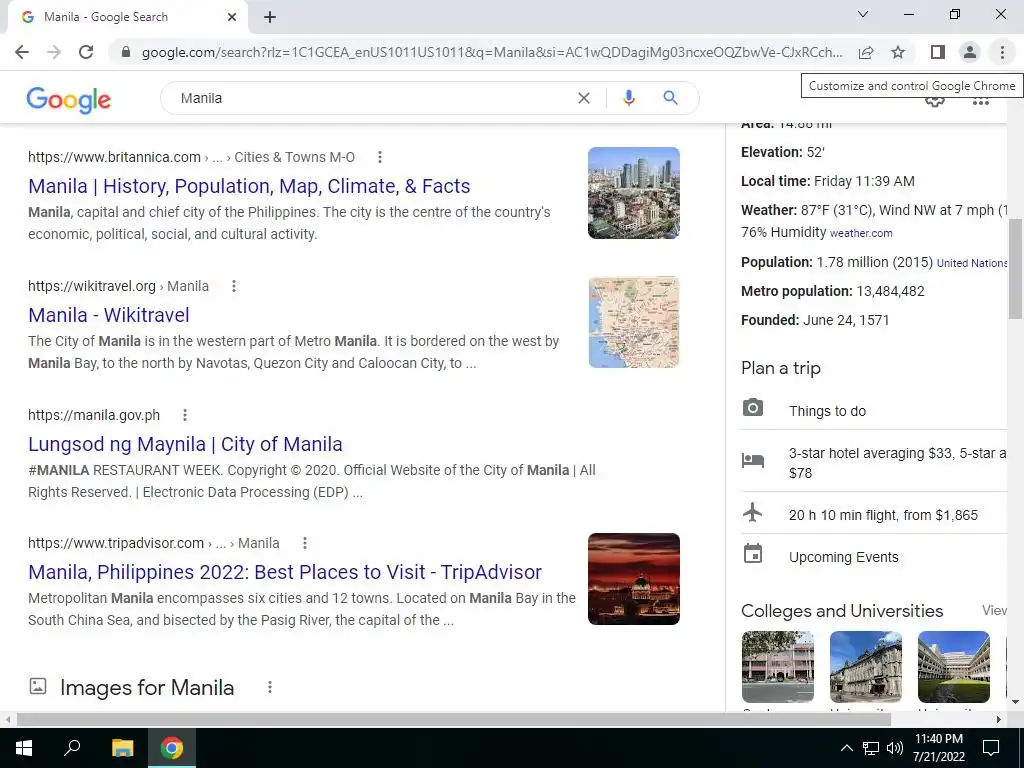Click the blue search magnifier button
1024x768 pixels.
tap(670, 98)
